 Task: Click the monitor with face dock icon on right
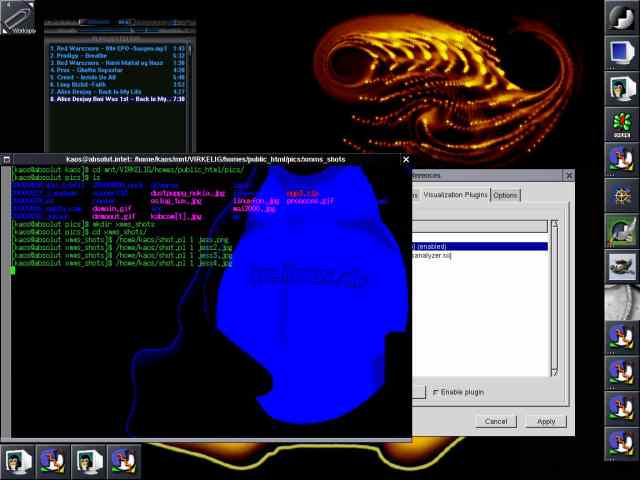coord(622,88)
